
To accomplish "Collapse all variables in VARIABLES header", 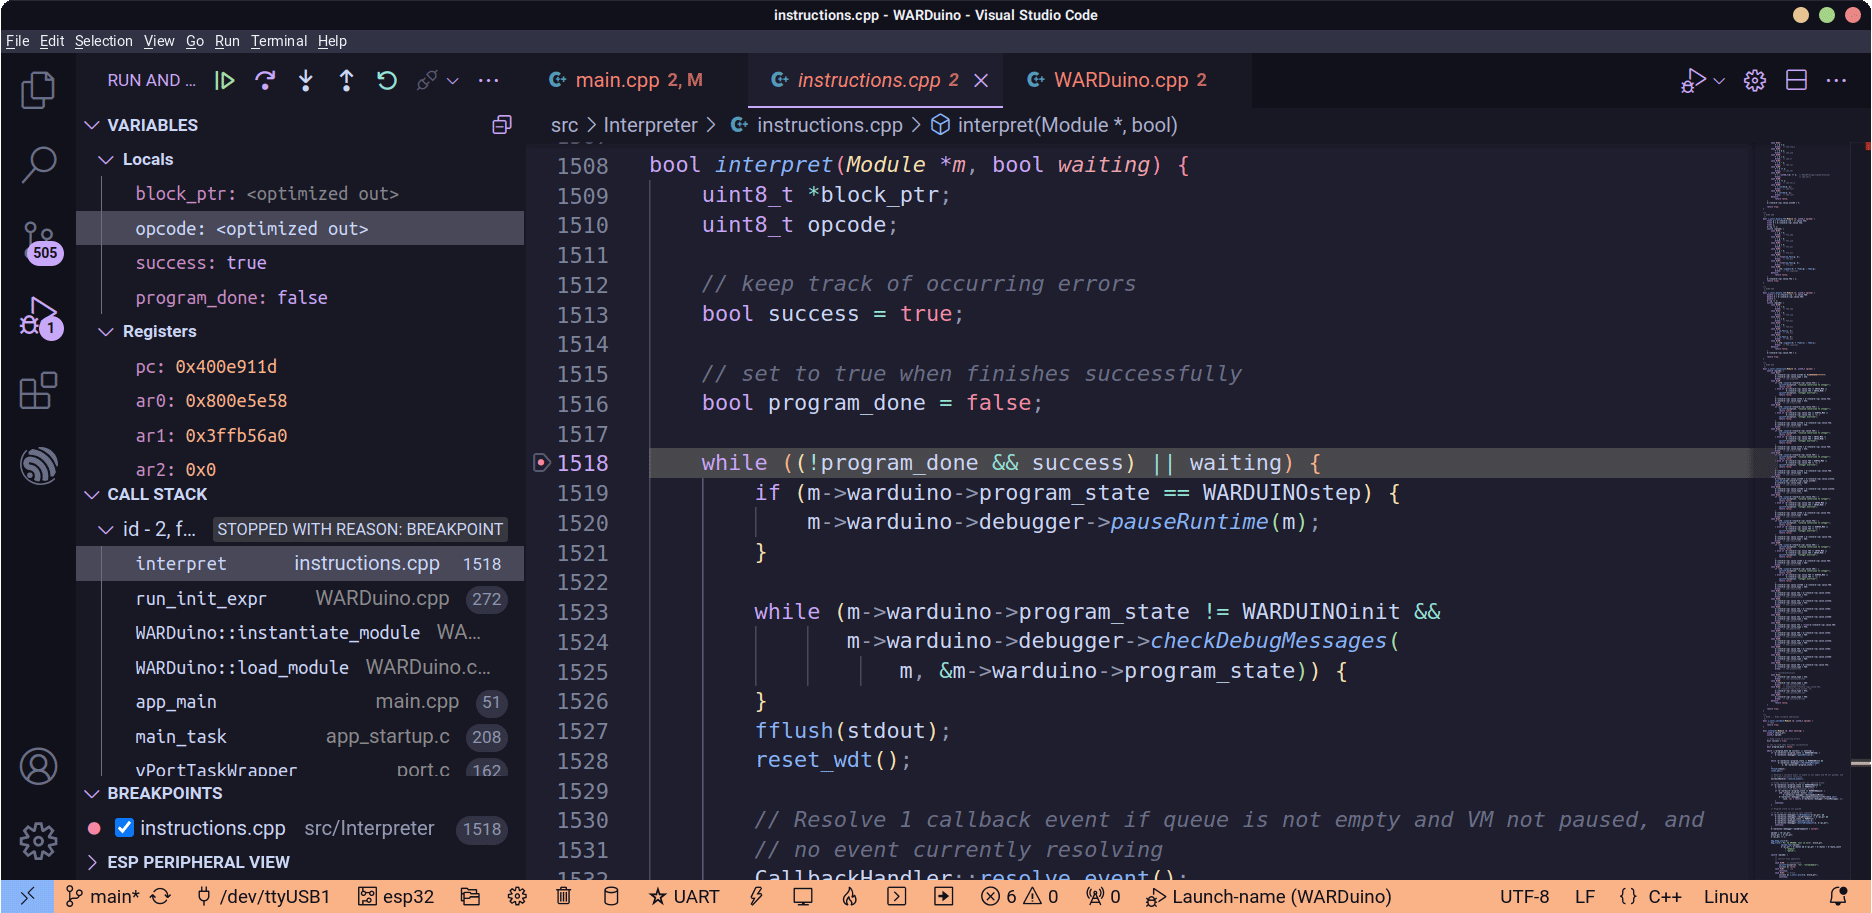I will pyautogui.click(x=502, y=125).
